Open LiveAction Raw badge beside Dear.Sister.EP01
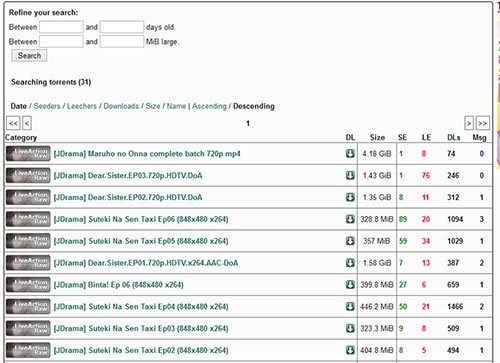Image resolution: width=500 pixels, height=363 pixels. click(28, 263)
